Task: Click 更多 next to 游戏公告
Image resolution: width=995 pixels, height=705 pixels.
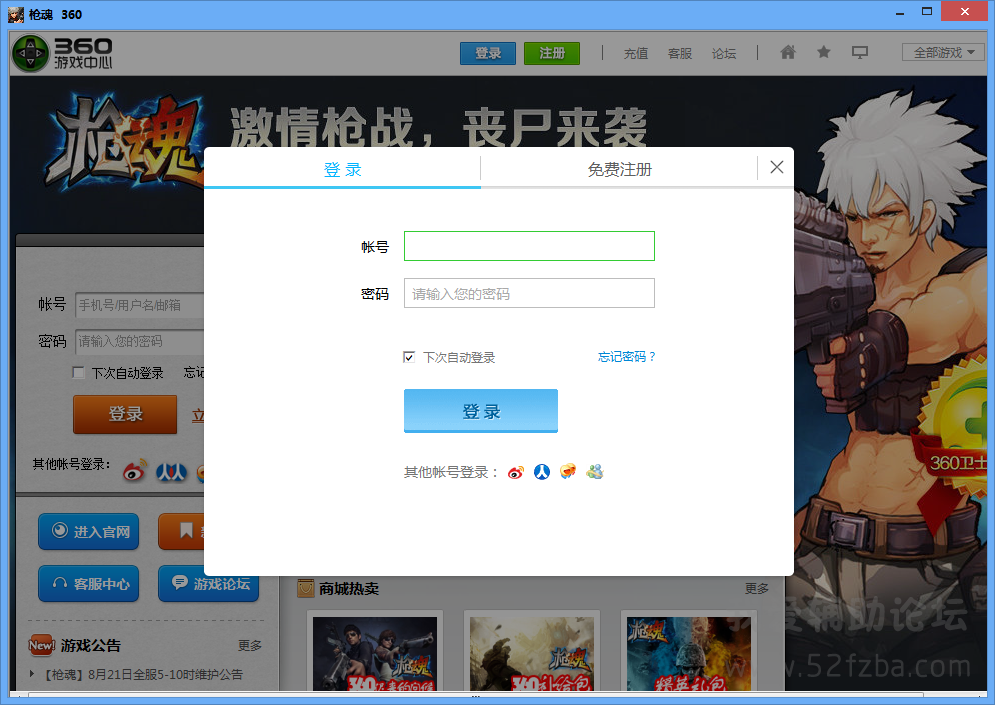Action: (x=249, y=645)
